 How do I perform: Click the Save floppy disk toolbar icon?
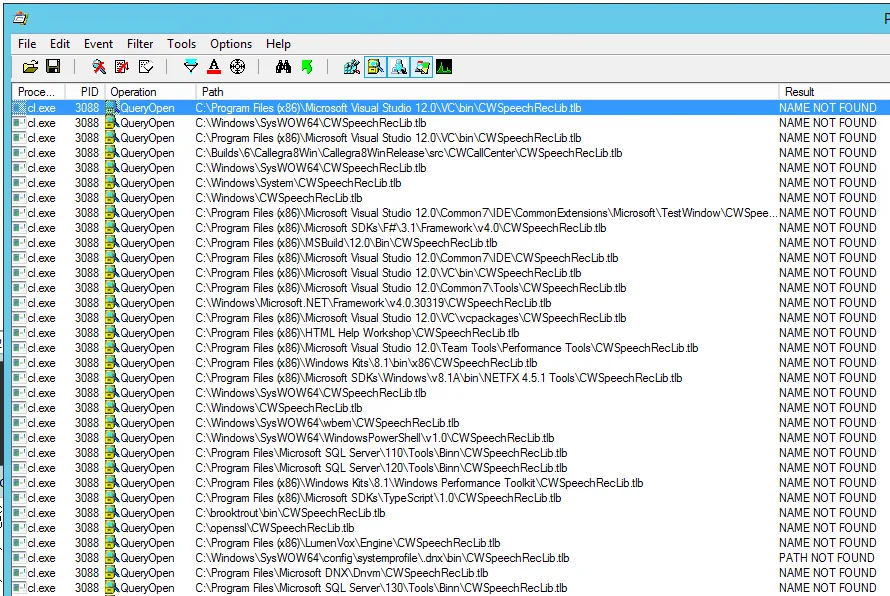(53, 67)
